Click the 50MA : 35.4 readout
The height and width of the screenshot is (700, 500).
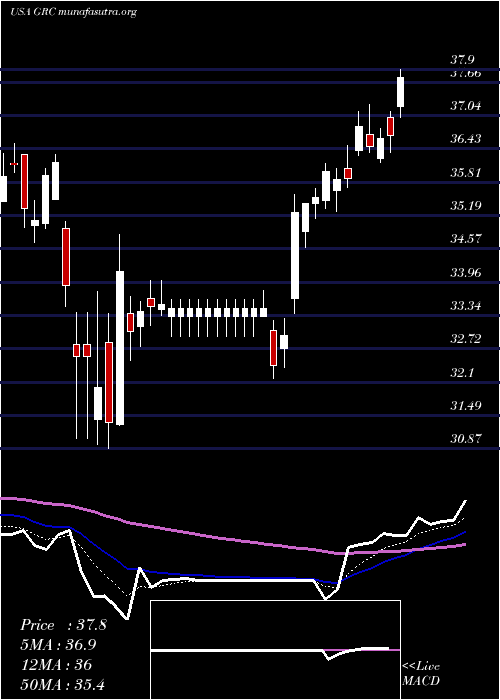62,684
